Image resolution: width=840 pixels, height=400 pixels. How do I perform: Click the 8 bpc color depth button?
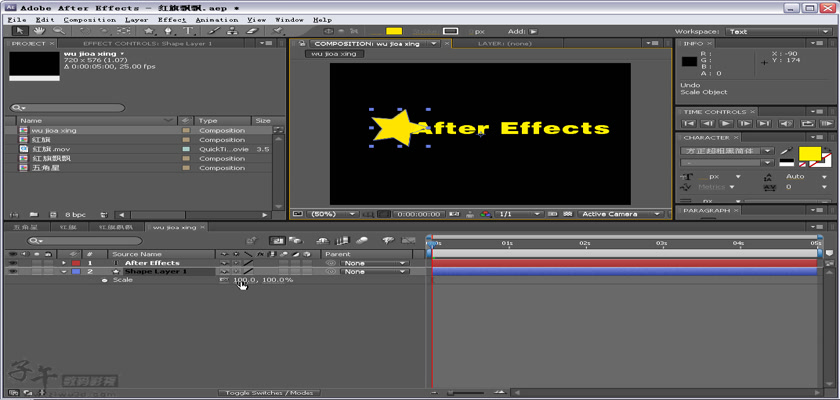click(76, 215)
